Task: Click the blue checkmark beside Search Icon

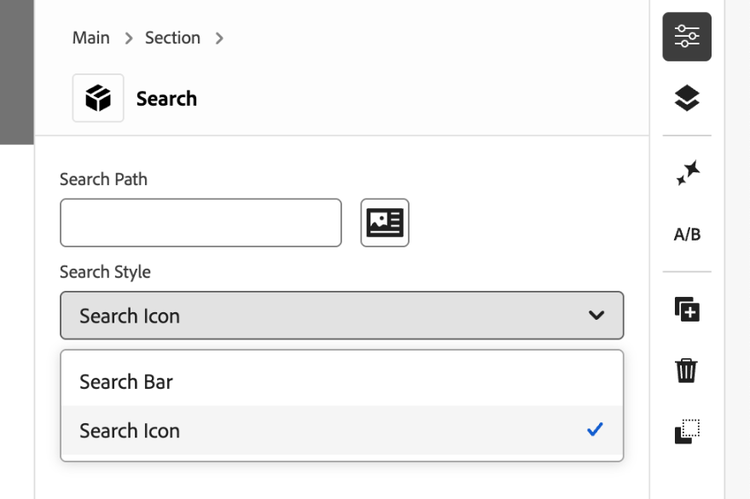Action: (x=595, y=430)
